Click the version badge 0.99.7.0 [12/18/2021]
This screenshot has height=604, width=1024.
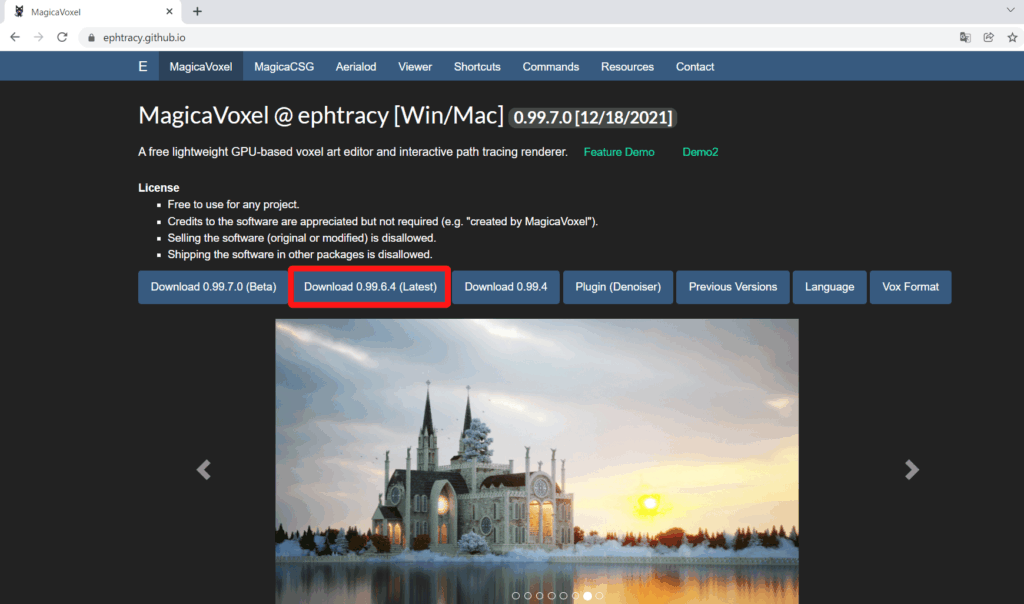click(x=592, y=118)
